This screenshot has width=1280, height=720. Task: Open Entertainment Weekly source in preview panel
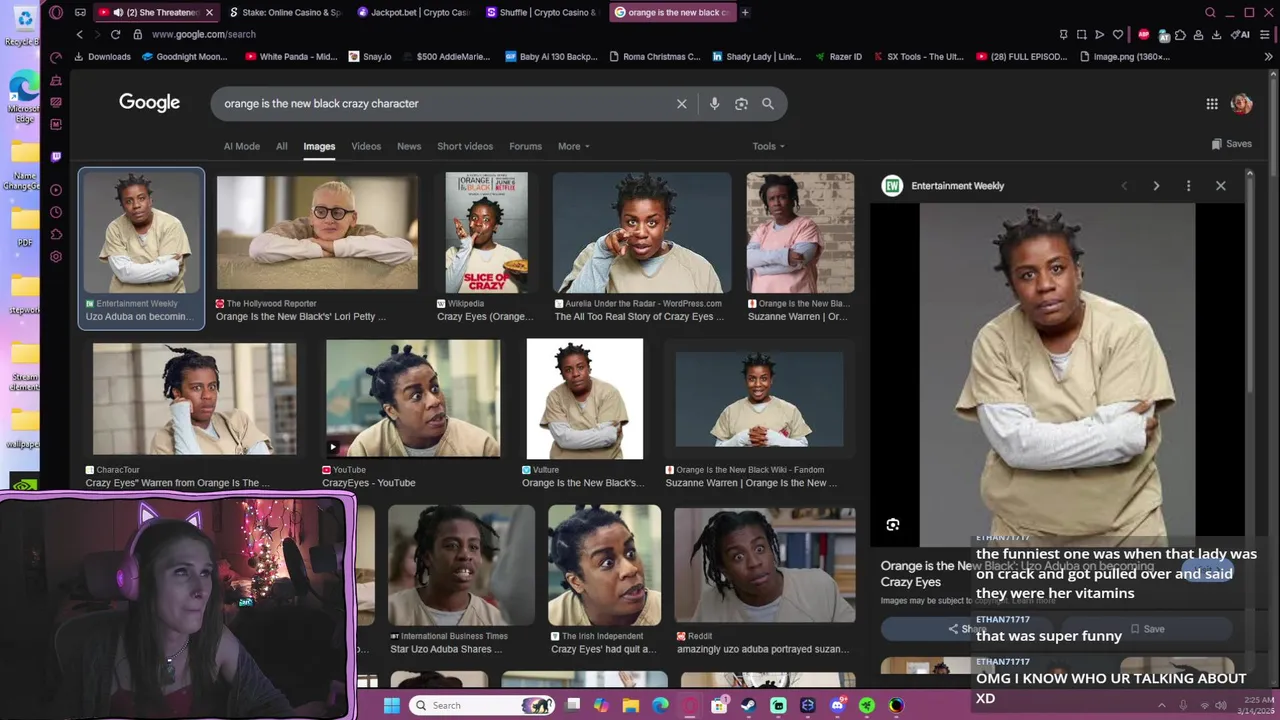click(943, 186)
